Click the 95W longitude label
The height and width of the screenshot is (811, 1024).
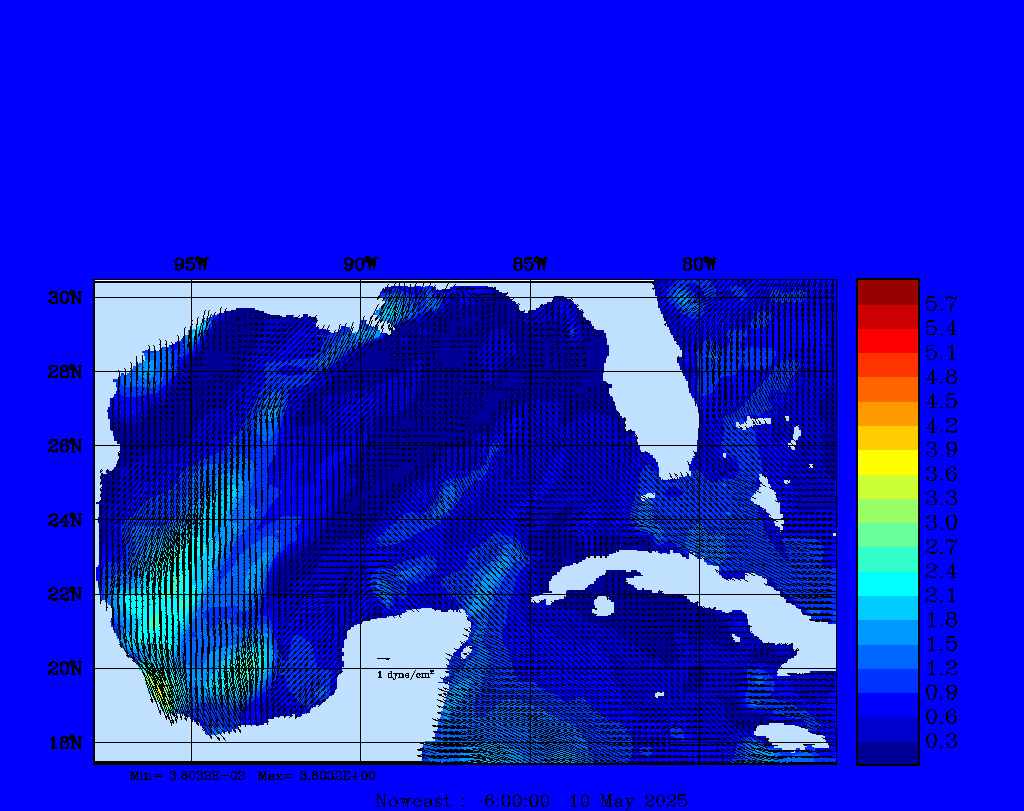(190, 265)
